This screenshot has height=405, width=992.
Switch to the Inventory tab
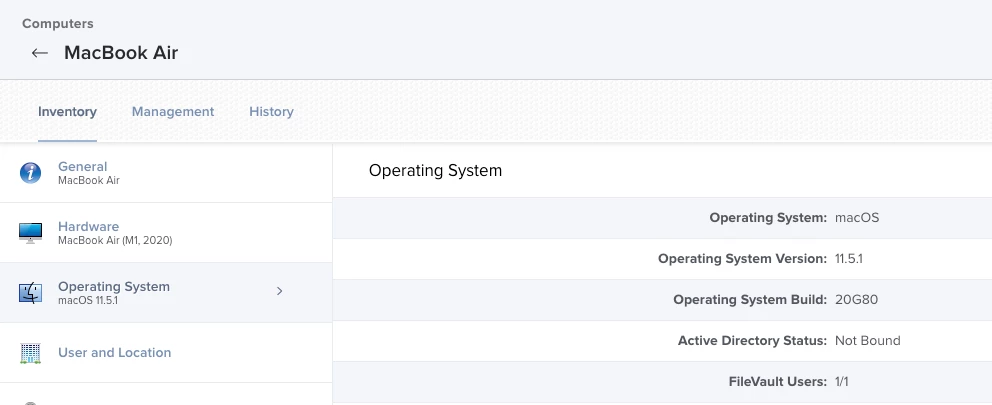[x=67, y=112]
